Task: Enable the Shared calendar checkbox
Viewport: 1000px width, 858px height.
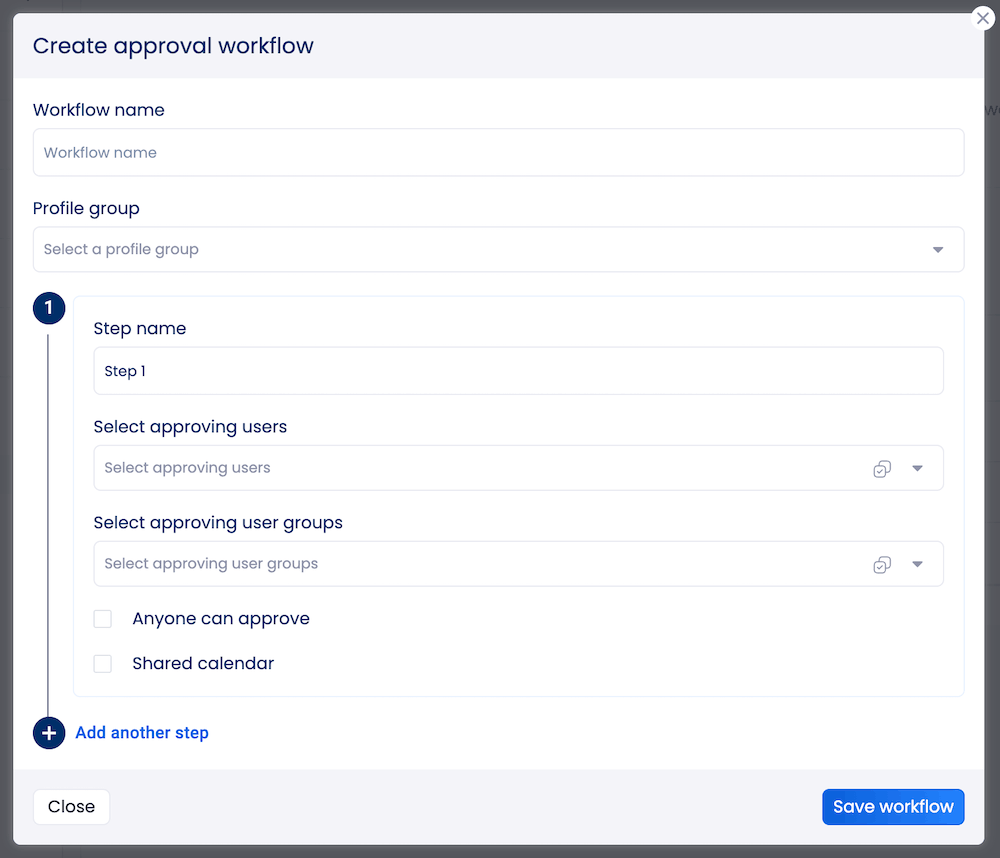Action: [102, 663]
